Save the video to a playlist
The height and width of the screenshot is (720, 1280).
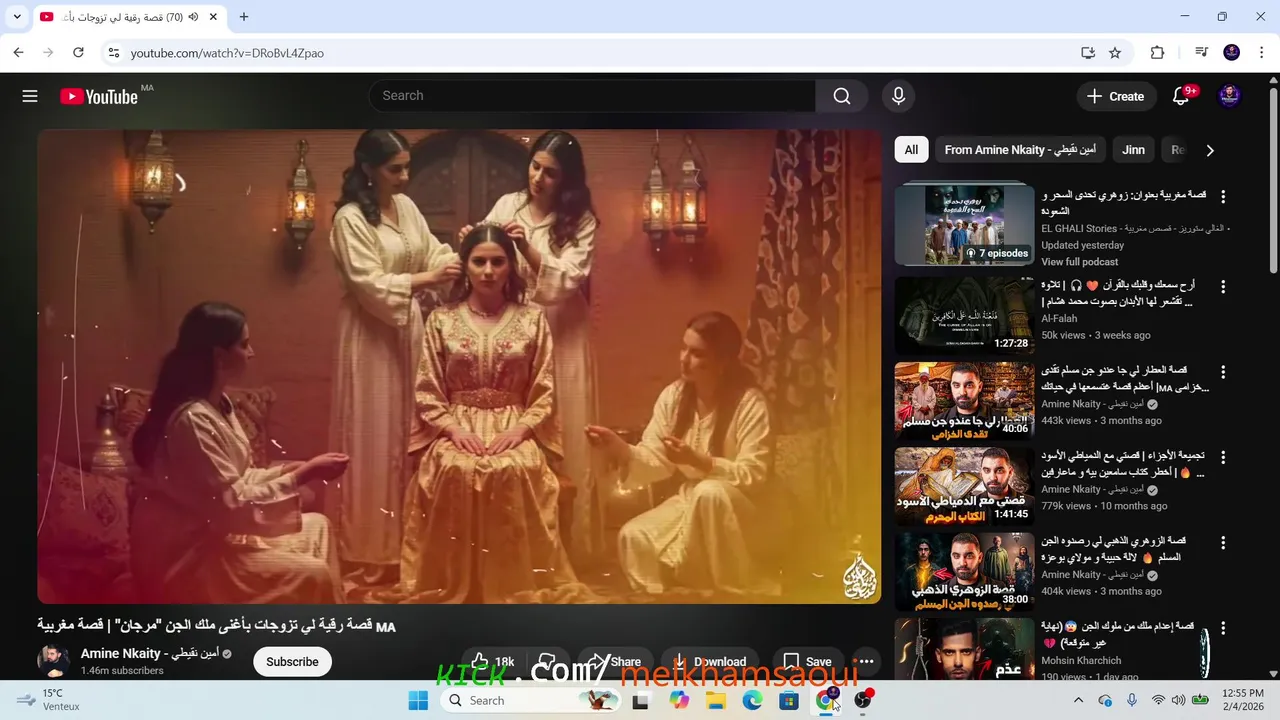click(807, 661)
